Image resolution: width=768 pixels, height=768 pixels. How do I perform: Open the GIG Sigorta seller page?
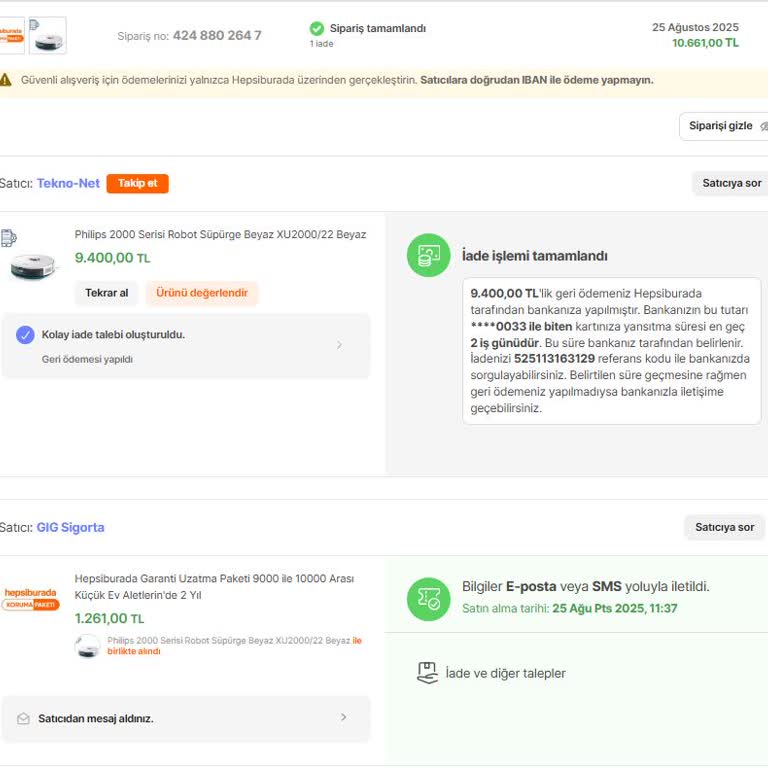[71, 528]
